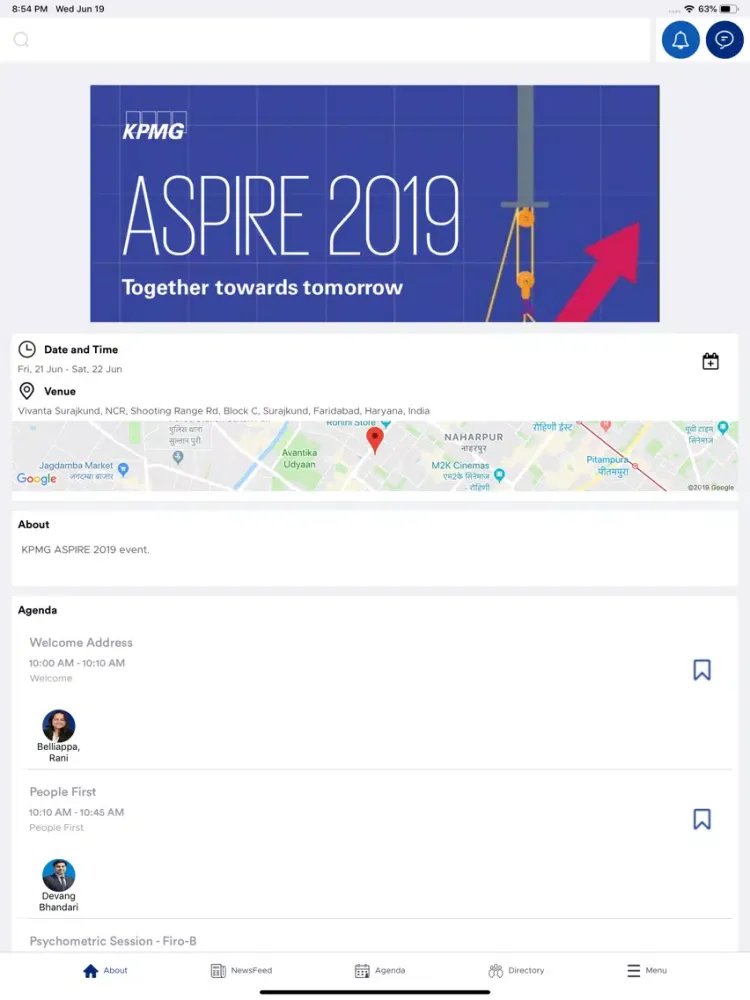Bookmark the People First session

(702, 819)
